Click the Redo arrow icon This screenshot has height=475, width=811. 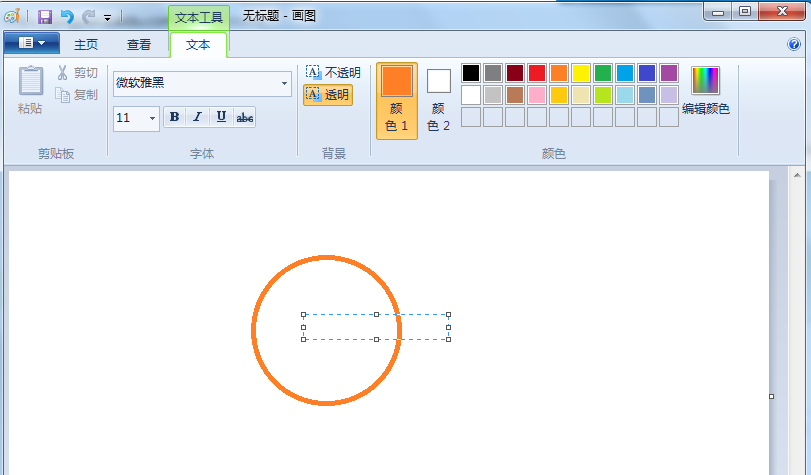(x=89, y=17)
